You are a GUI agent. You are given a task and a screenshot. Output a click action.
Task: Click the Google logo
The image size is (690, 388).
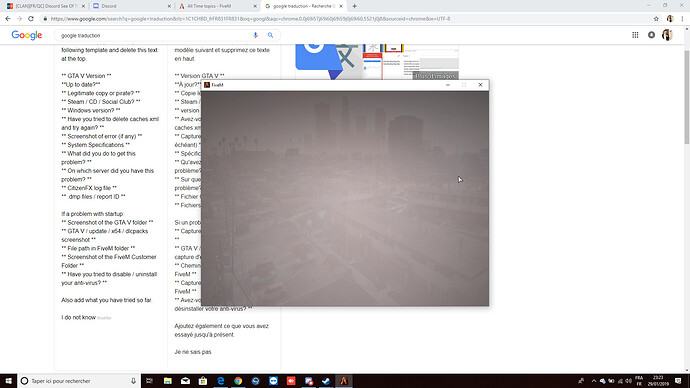coord(27,35)
